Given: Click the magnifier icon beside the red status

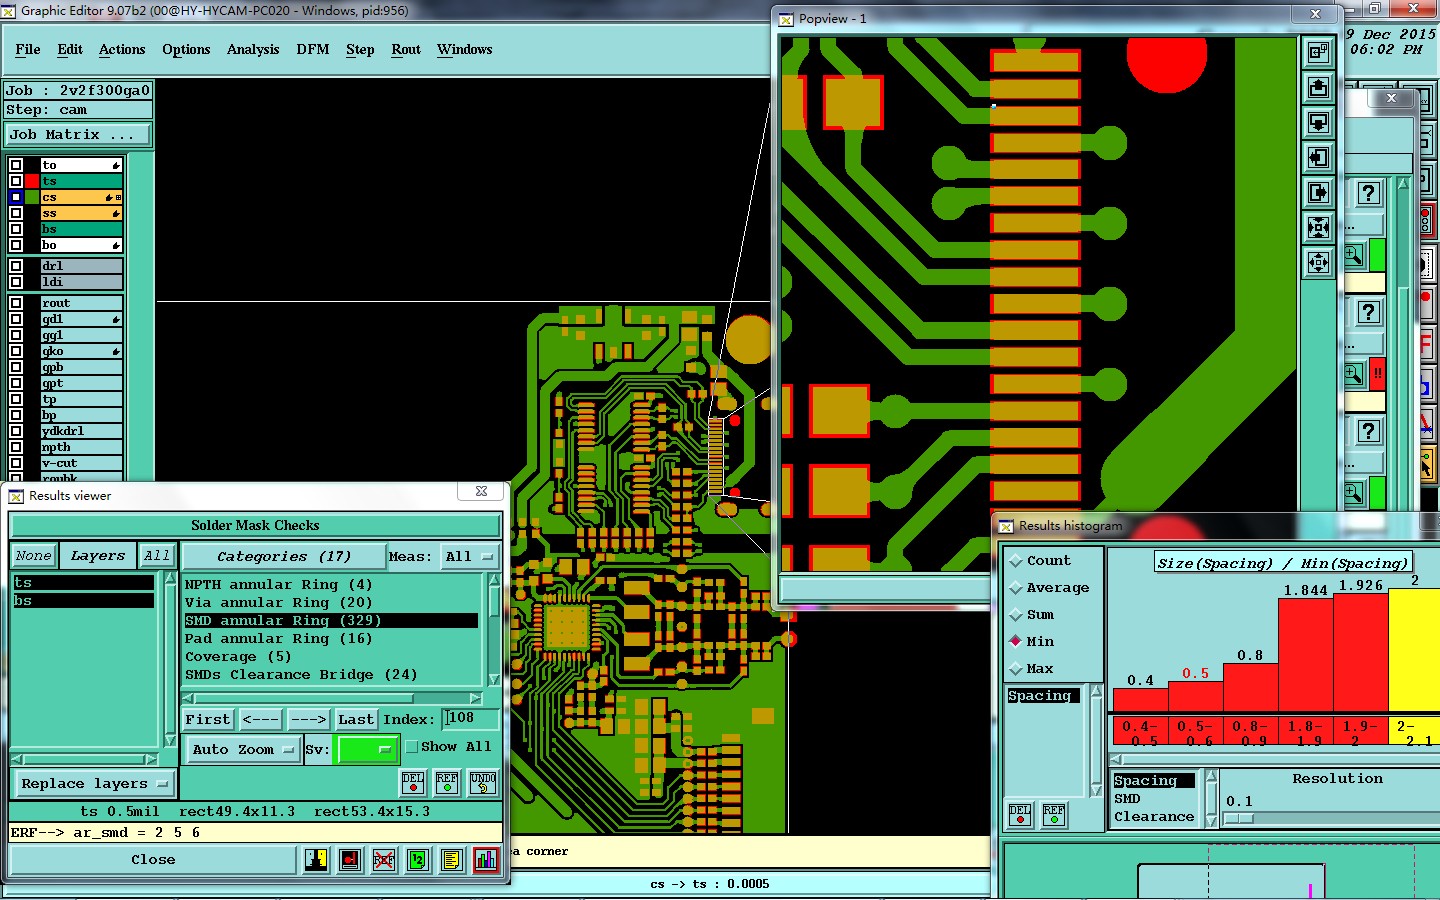Looking at the screenshot, I should tap(1353, 374).
